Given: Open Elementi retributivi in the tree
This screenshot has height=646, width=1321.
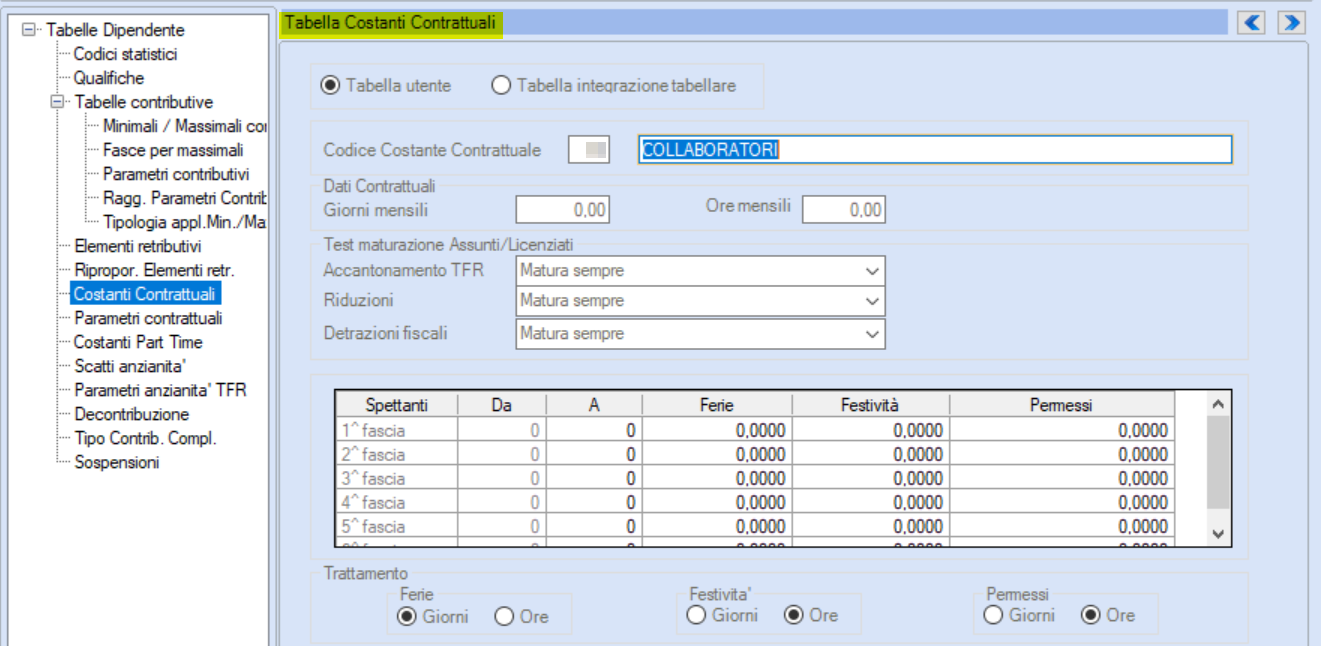Looking at the screenshot, I should [x=138, y=246].
